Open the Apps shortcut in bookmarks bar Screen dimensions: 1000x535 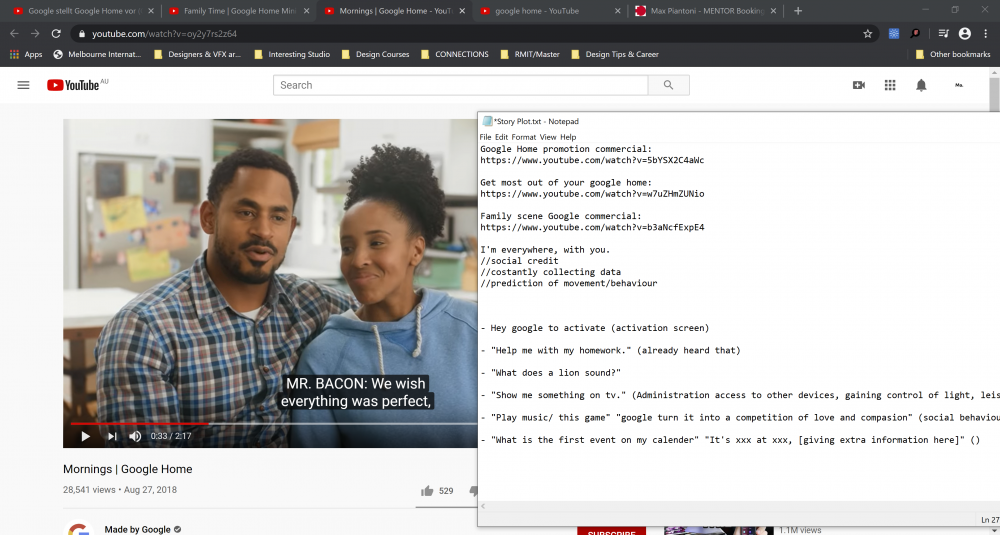point(26,54)
